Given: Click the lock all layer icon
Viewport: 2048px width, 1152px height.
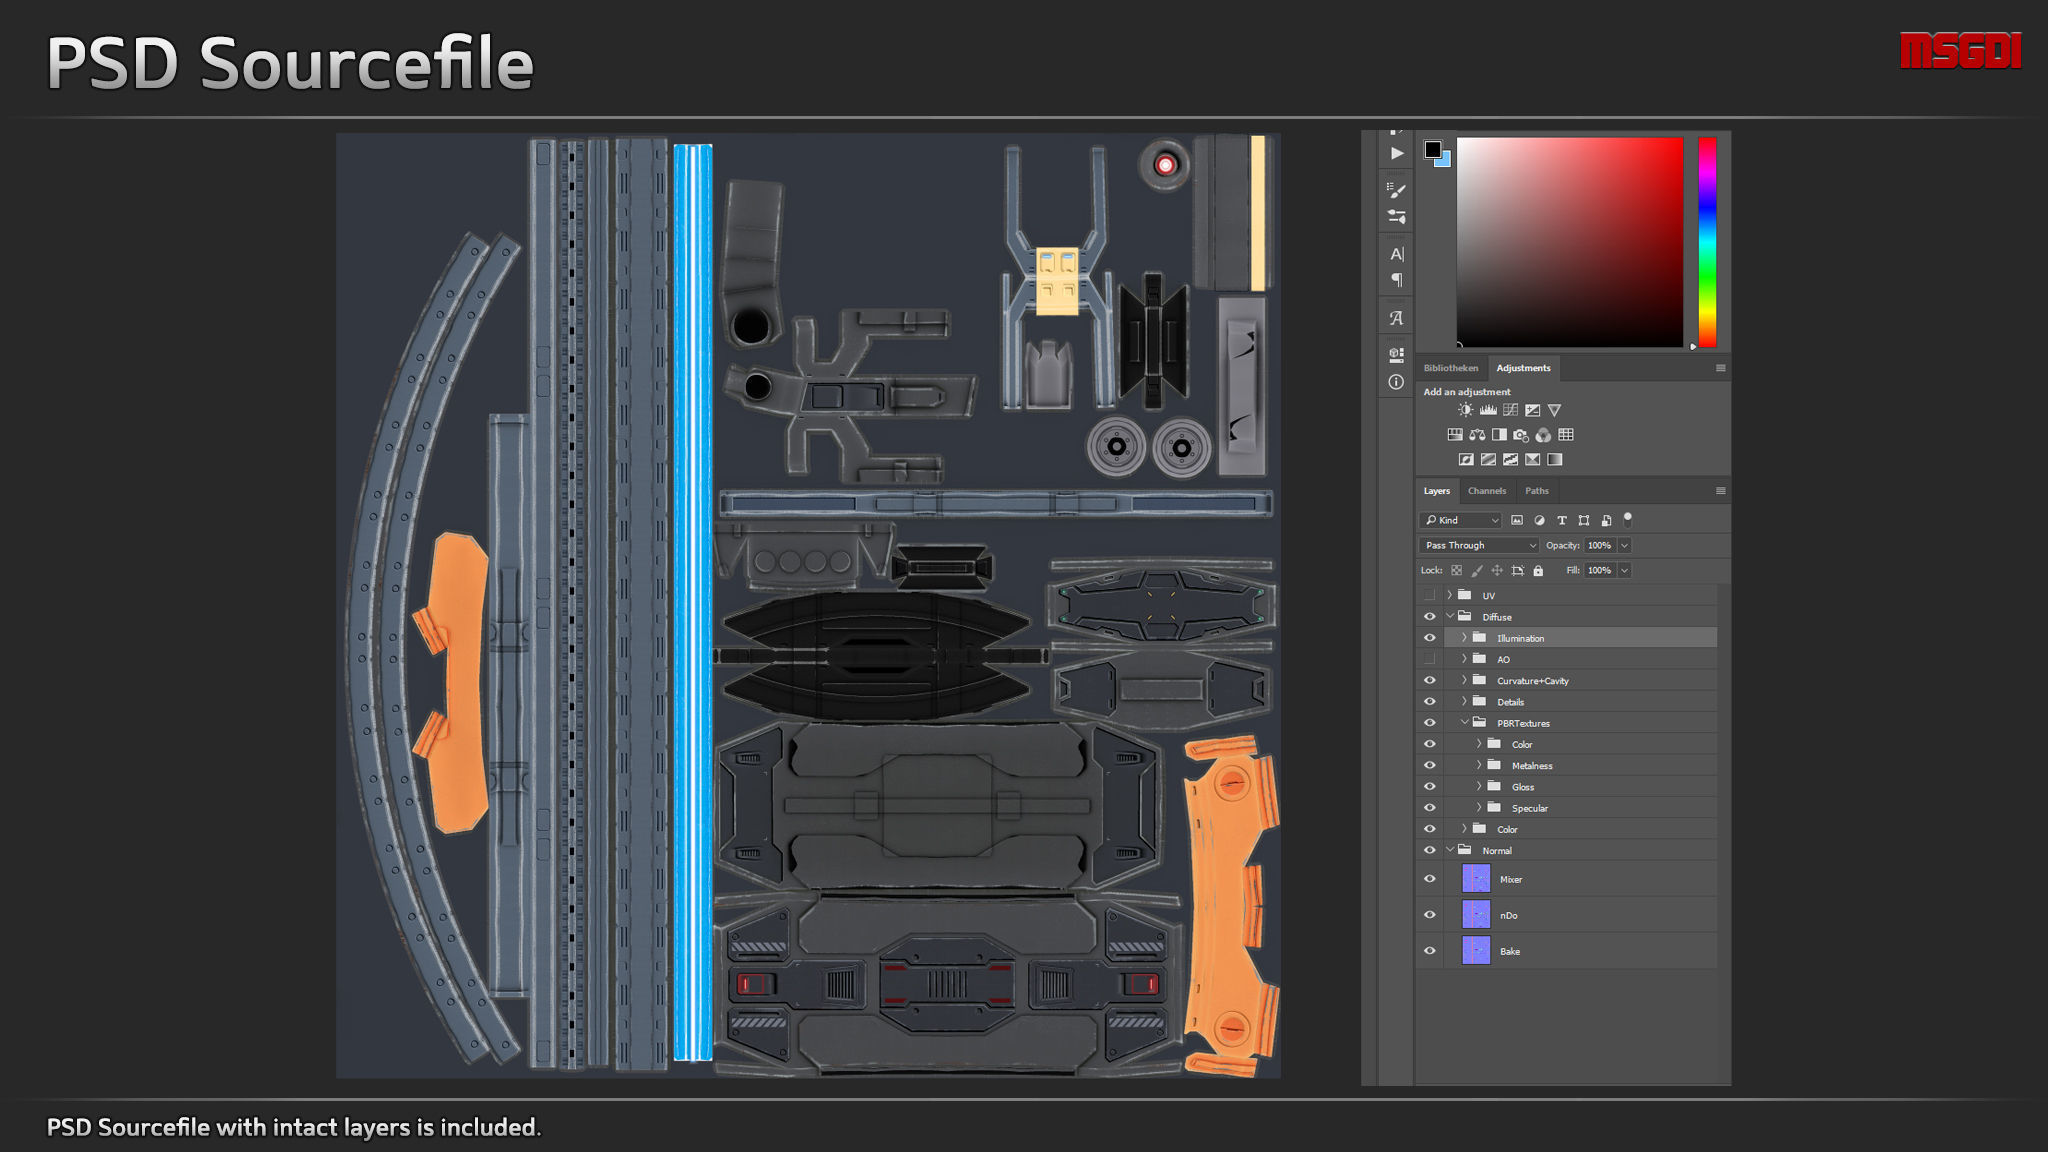Looking at the screenshot, I should pos(1538,571).
